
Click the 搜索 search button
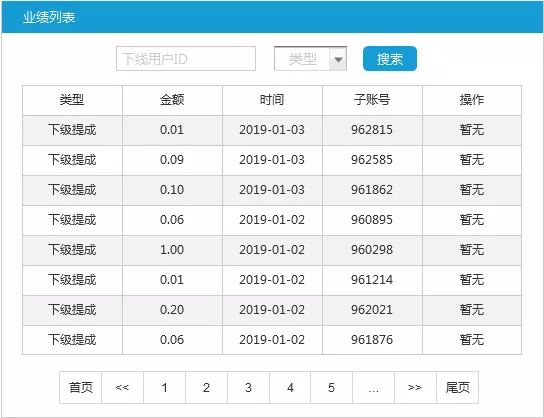pos(390,59)
